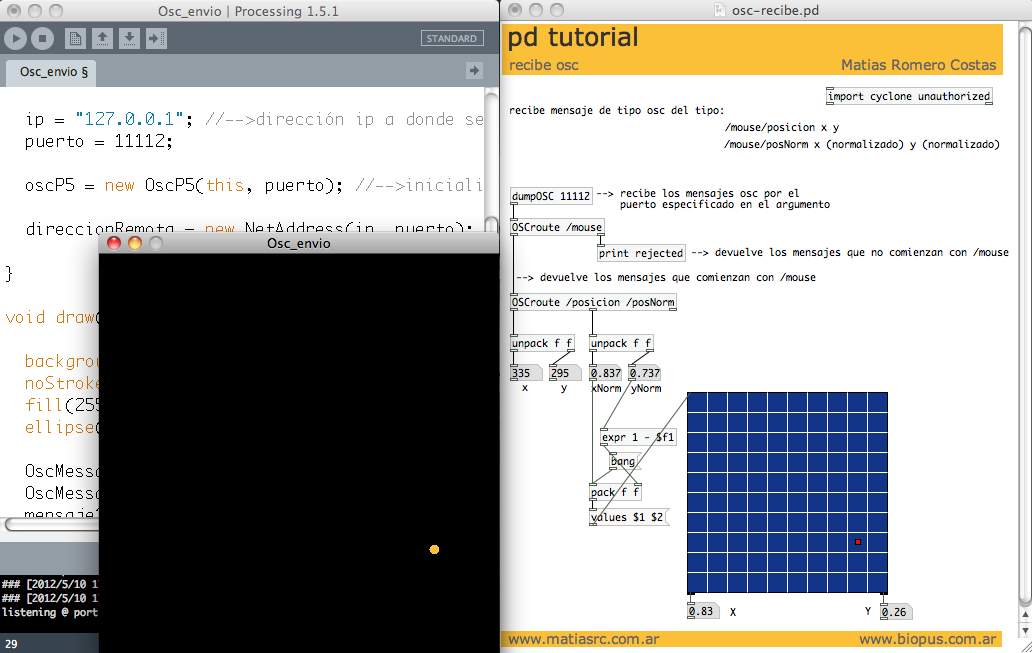
Task: Open the www.biopus.com.ar link
Action: [929, 638]
